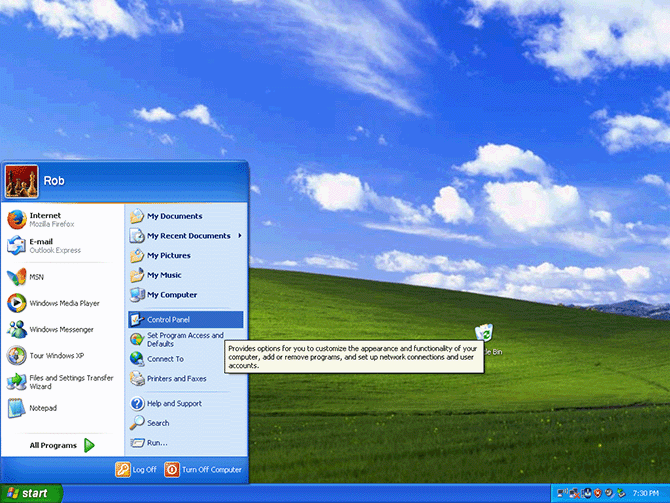Screen dimensions: 670x503
Task: Click disconnected network tray icon with red X
Action: click(x=575, y=494)
